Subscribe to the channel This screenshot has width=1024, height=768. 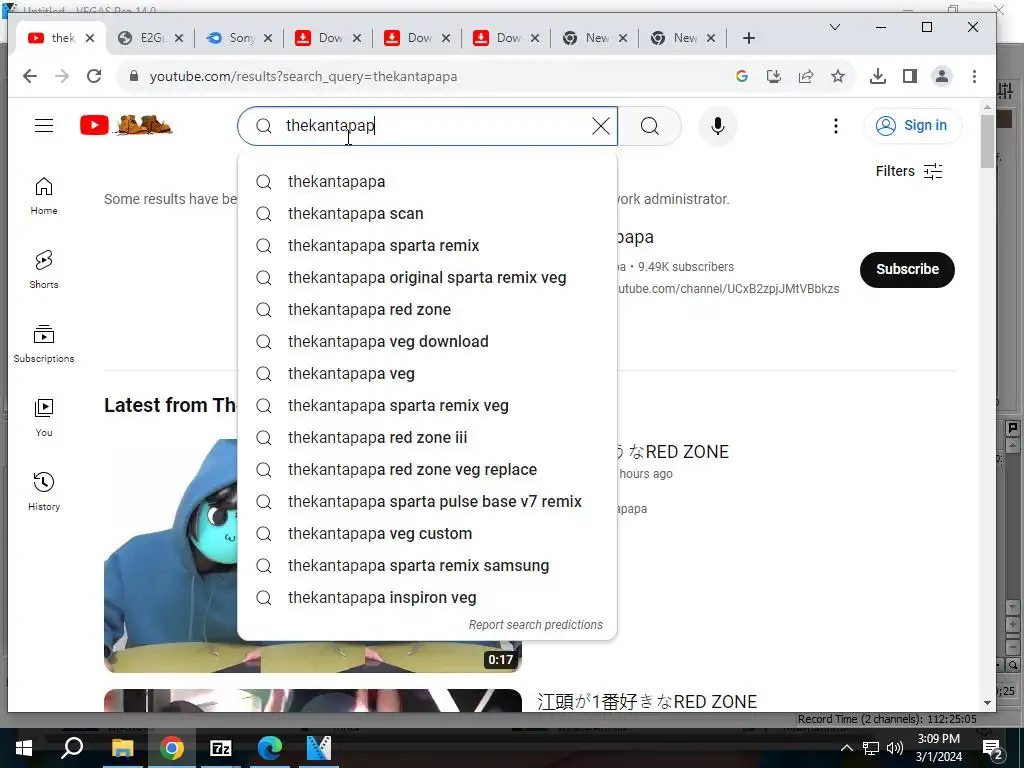[907, 269]
